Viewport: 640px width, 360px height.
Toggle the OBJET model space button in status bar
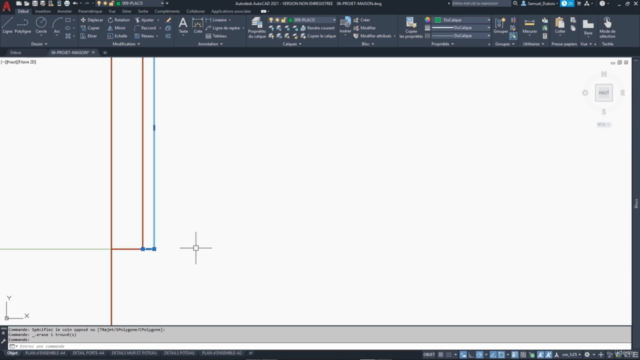(x=429, y=355)
